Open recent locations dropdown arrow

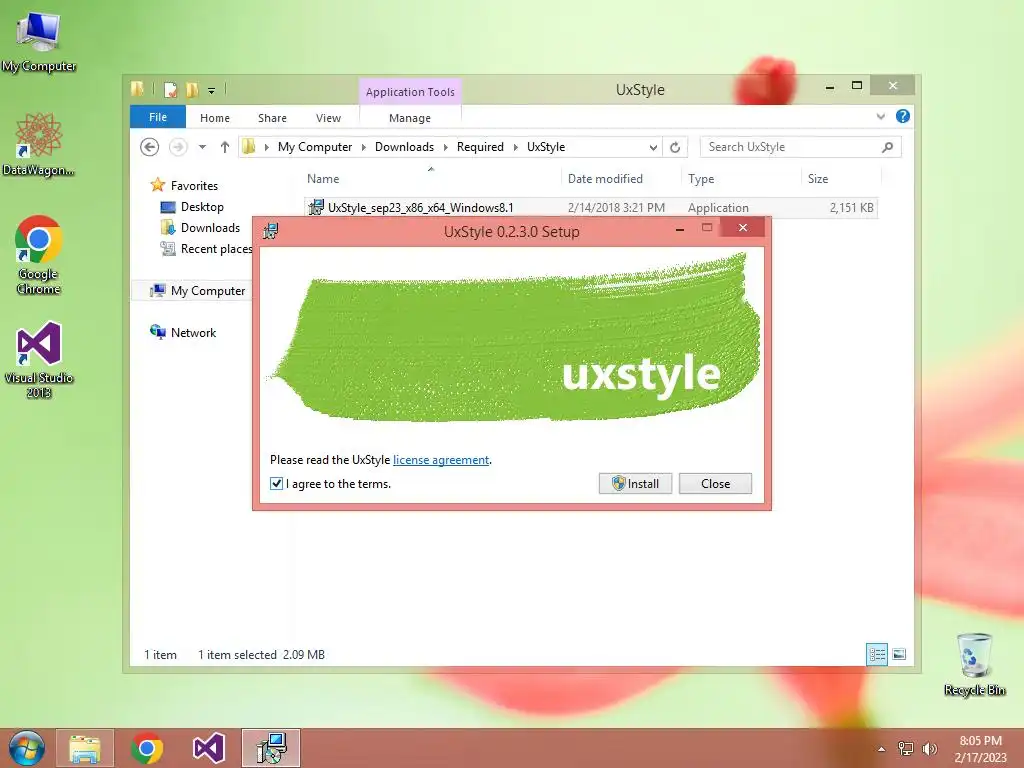[202, 147]
